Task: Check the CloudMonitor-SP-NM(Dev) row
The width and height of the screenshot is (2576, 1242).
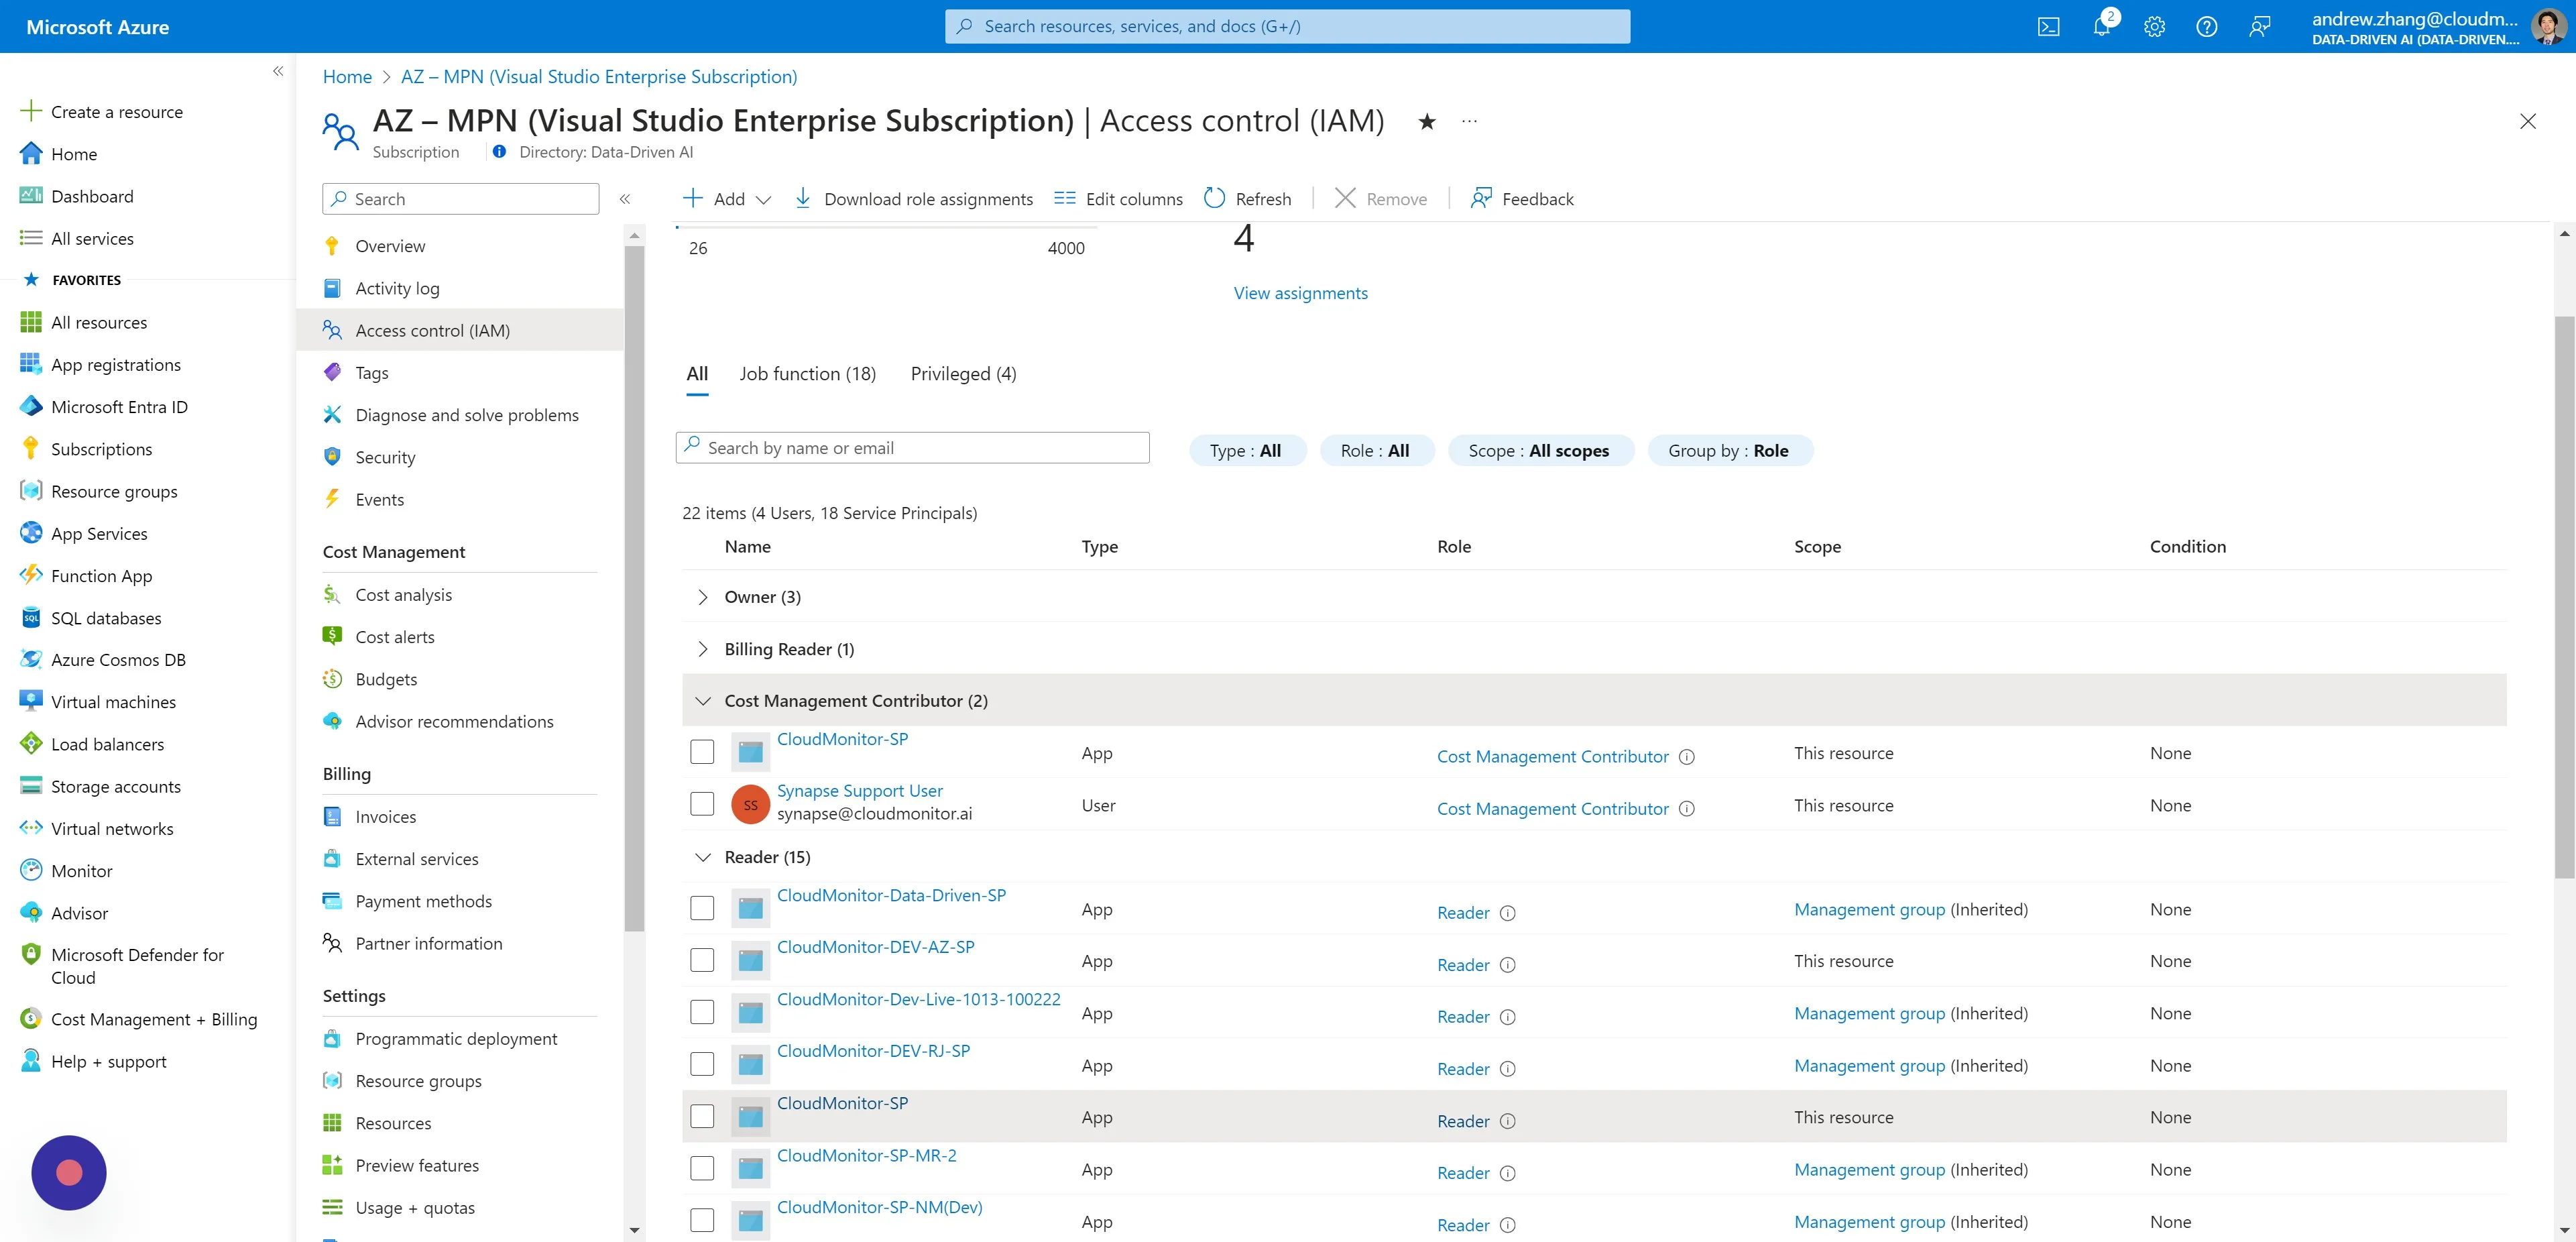Action: click(702, 1220)
